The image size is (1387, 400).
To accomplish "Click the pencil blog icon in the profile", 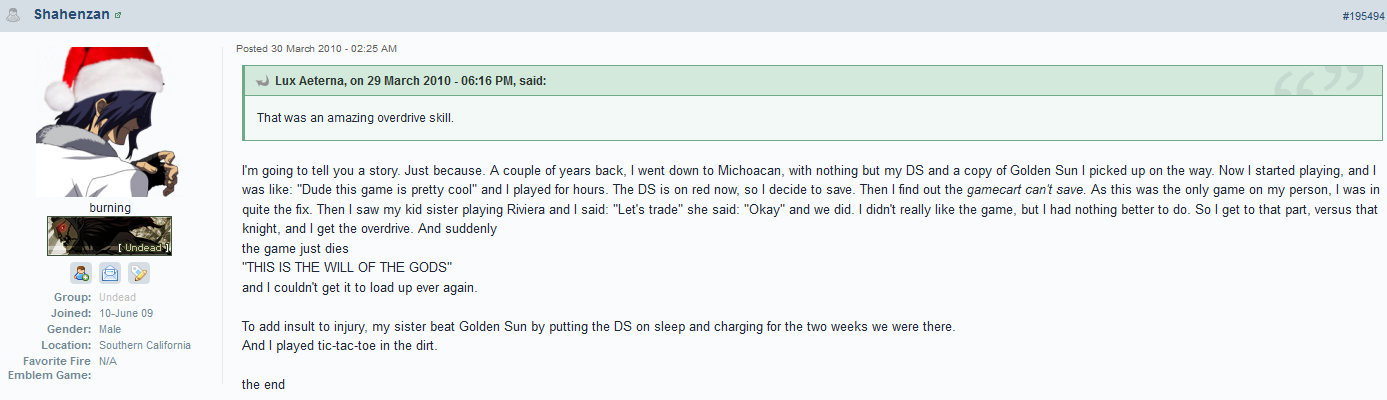I will click(x=139, y=272).
